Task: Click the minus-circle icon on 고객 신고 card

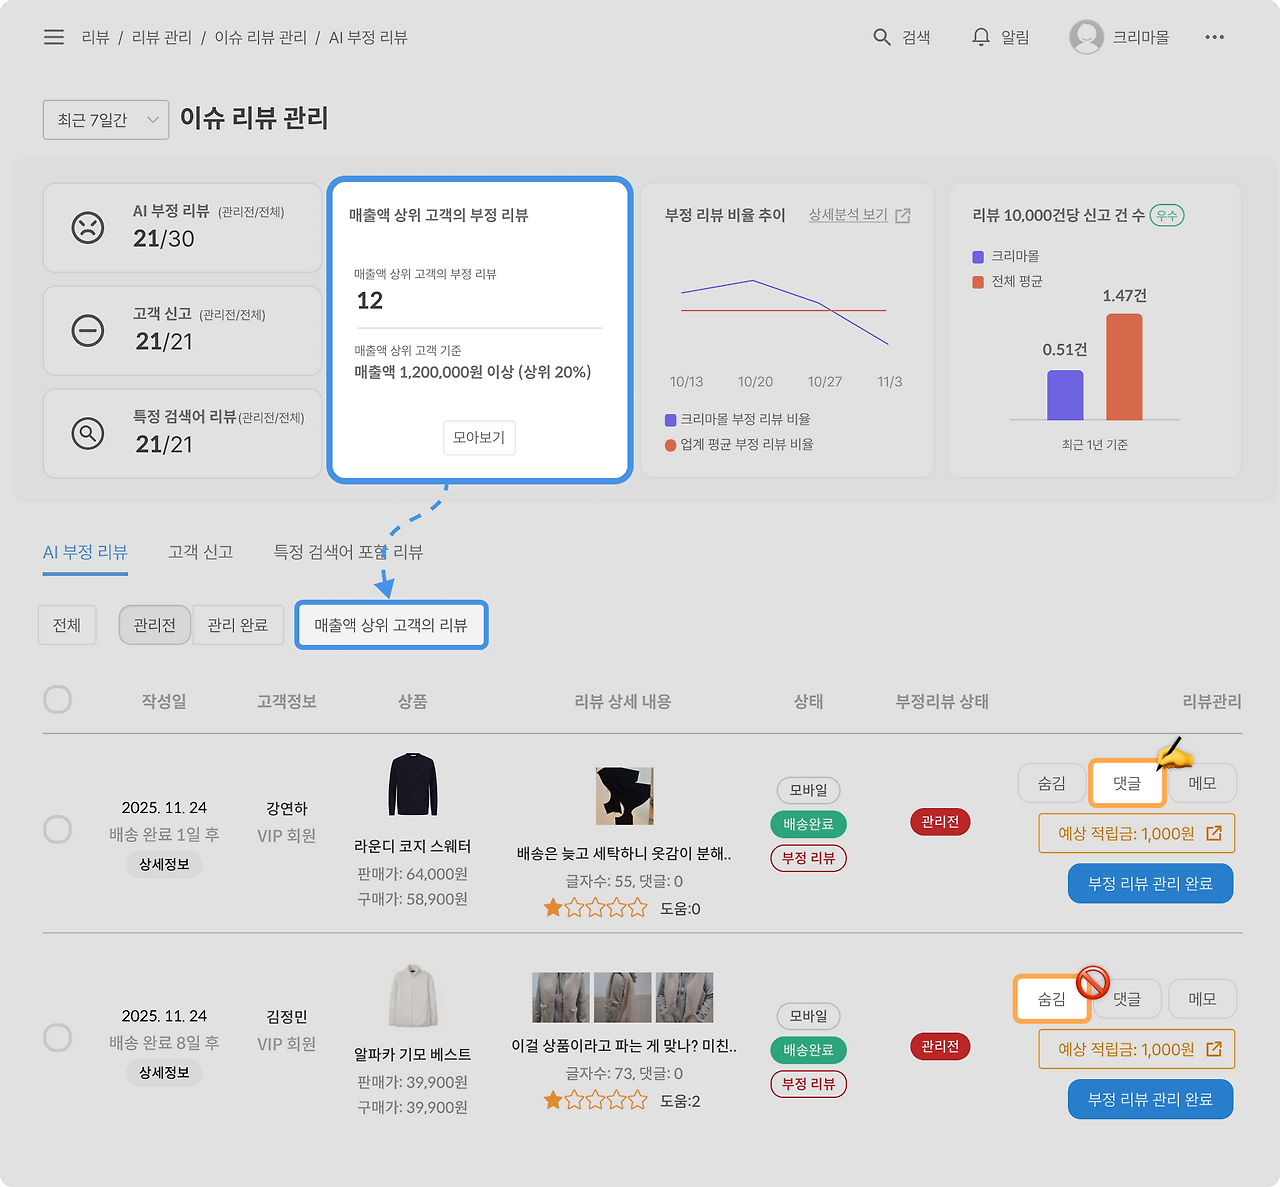Action: point(88,331)
